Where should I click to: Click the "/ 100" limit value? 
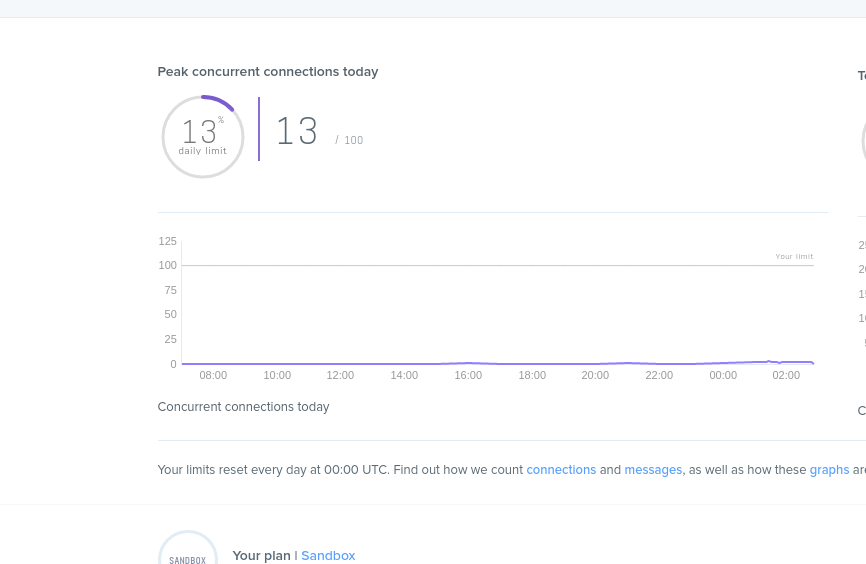pyautogui.click(x=349, y=141)
